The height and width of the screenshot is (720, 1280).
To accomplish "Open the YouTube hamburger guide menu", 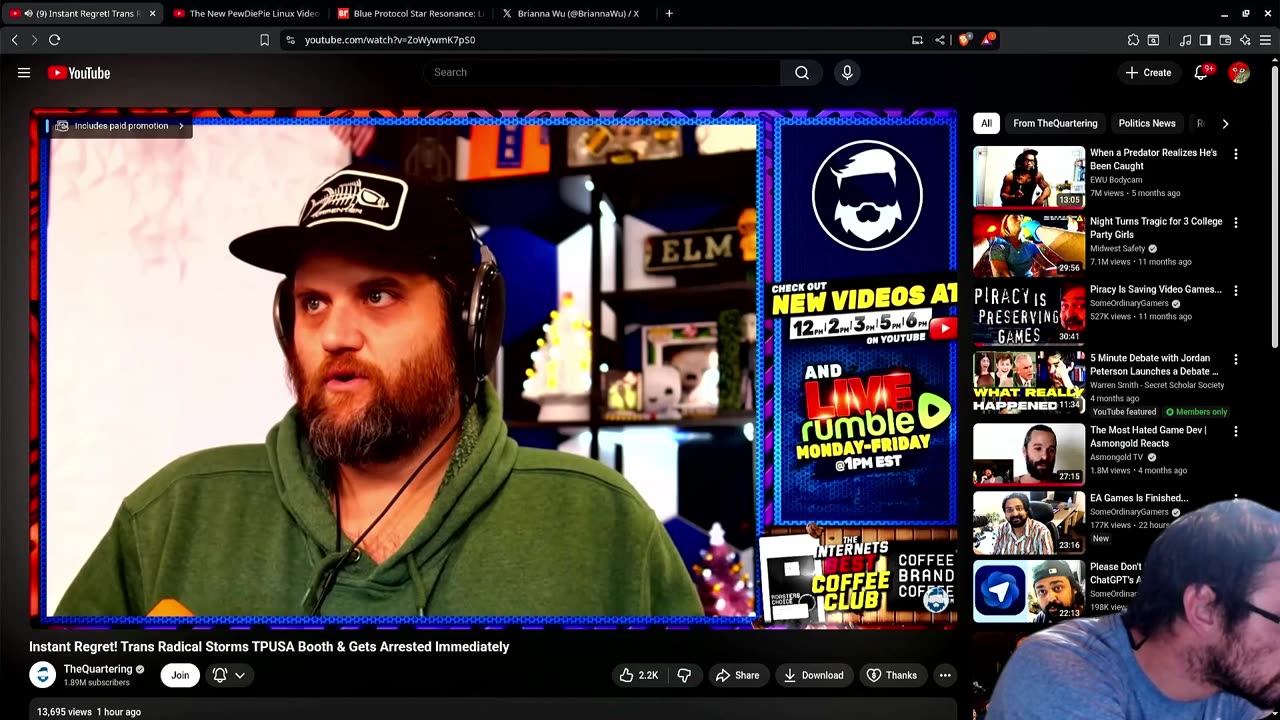I will click(x=24, y=73).
